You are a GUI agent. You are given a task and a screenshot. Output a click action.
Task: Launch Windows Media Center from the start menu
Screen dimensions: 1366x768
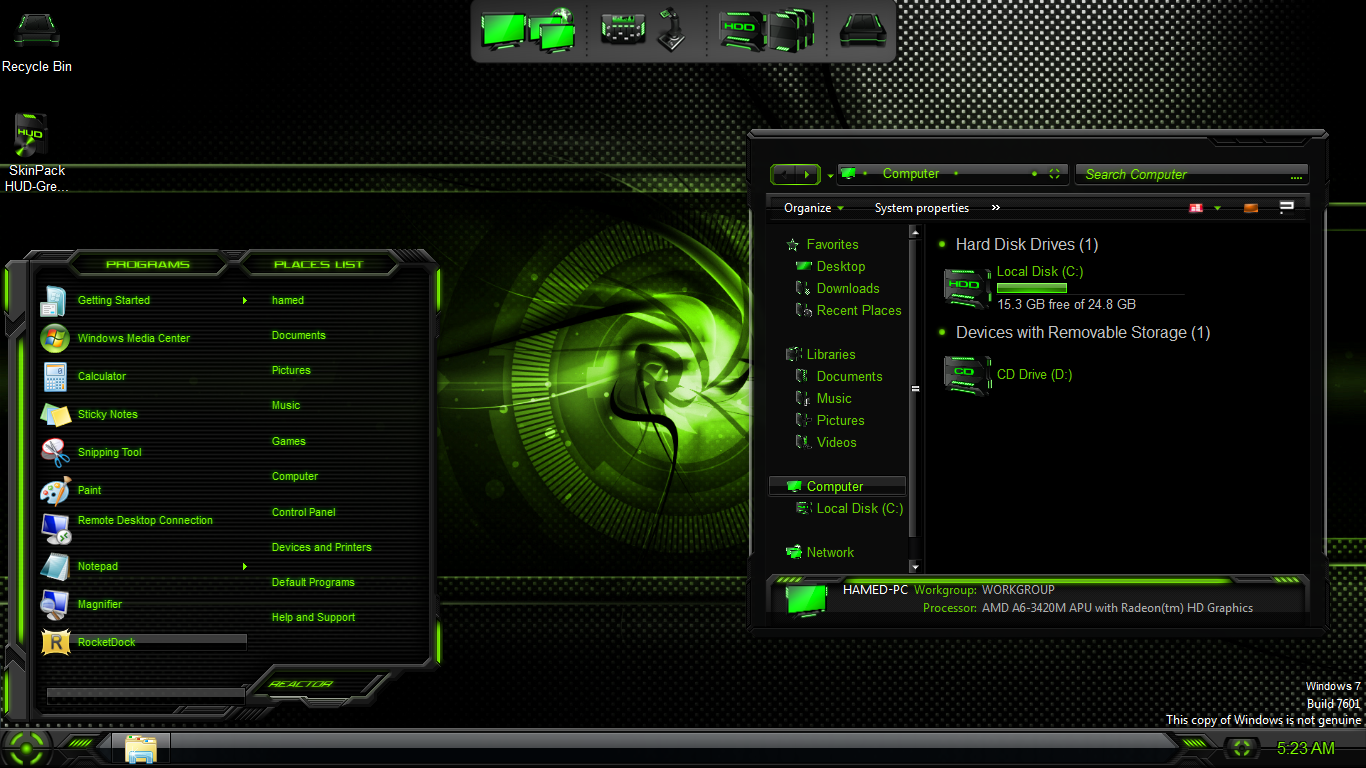tap(133, 338)
